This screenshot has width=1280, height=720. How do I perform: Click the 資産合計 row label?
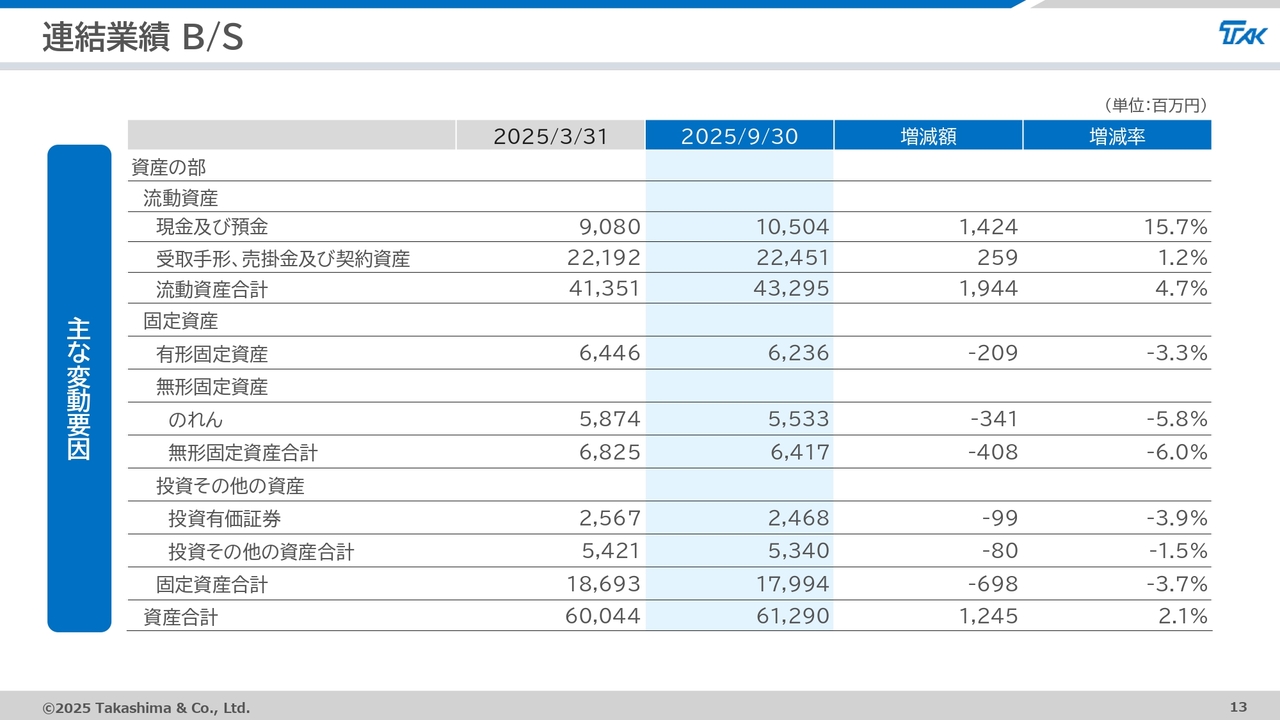[x=180, y=617]
